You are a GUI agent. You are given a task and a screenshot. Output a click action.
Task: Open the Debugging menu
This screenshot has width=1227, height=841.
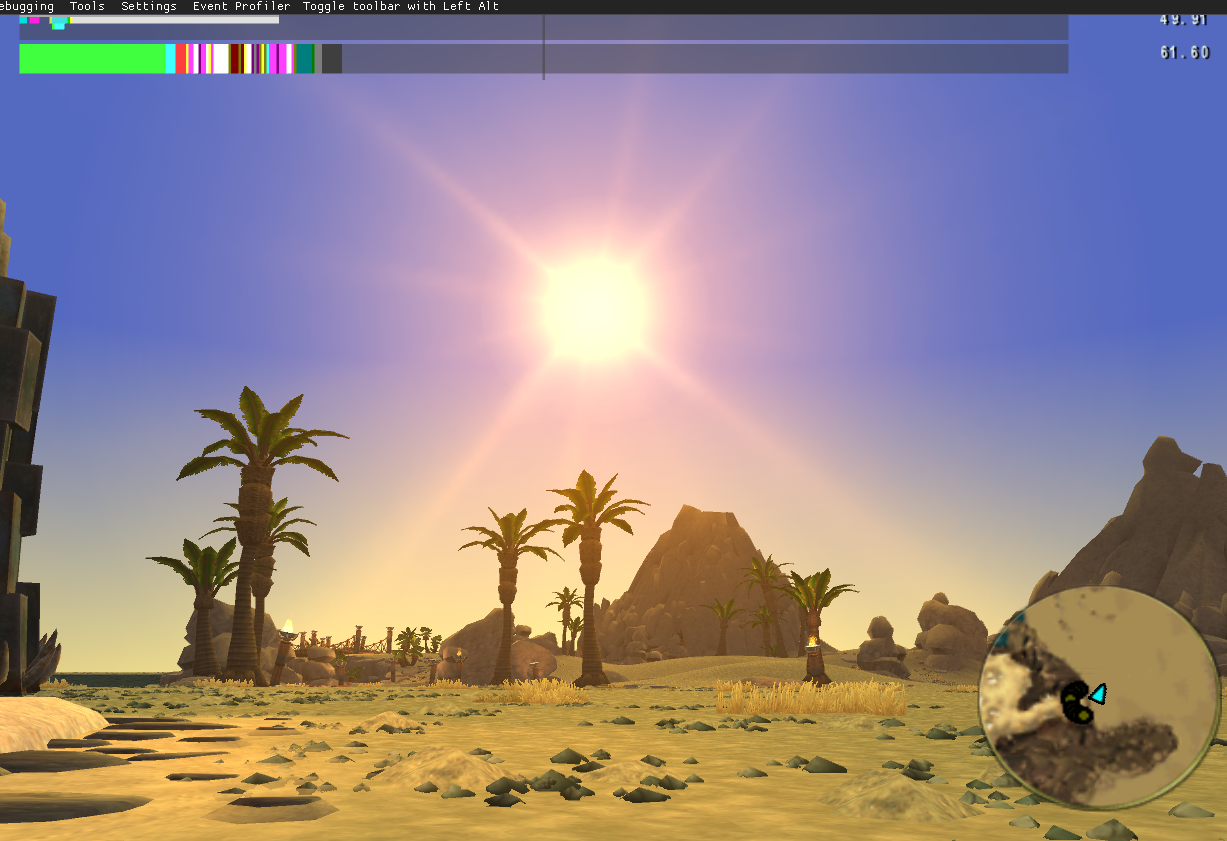tap(27, 6)
